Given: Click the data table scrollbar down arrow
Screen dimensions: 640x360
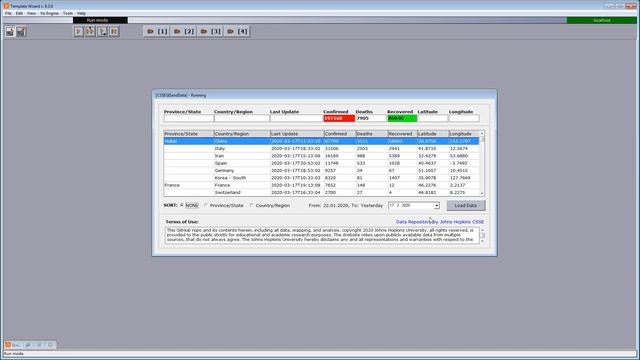Looking at the screenshot, I should [482, 193].
